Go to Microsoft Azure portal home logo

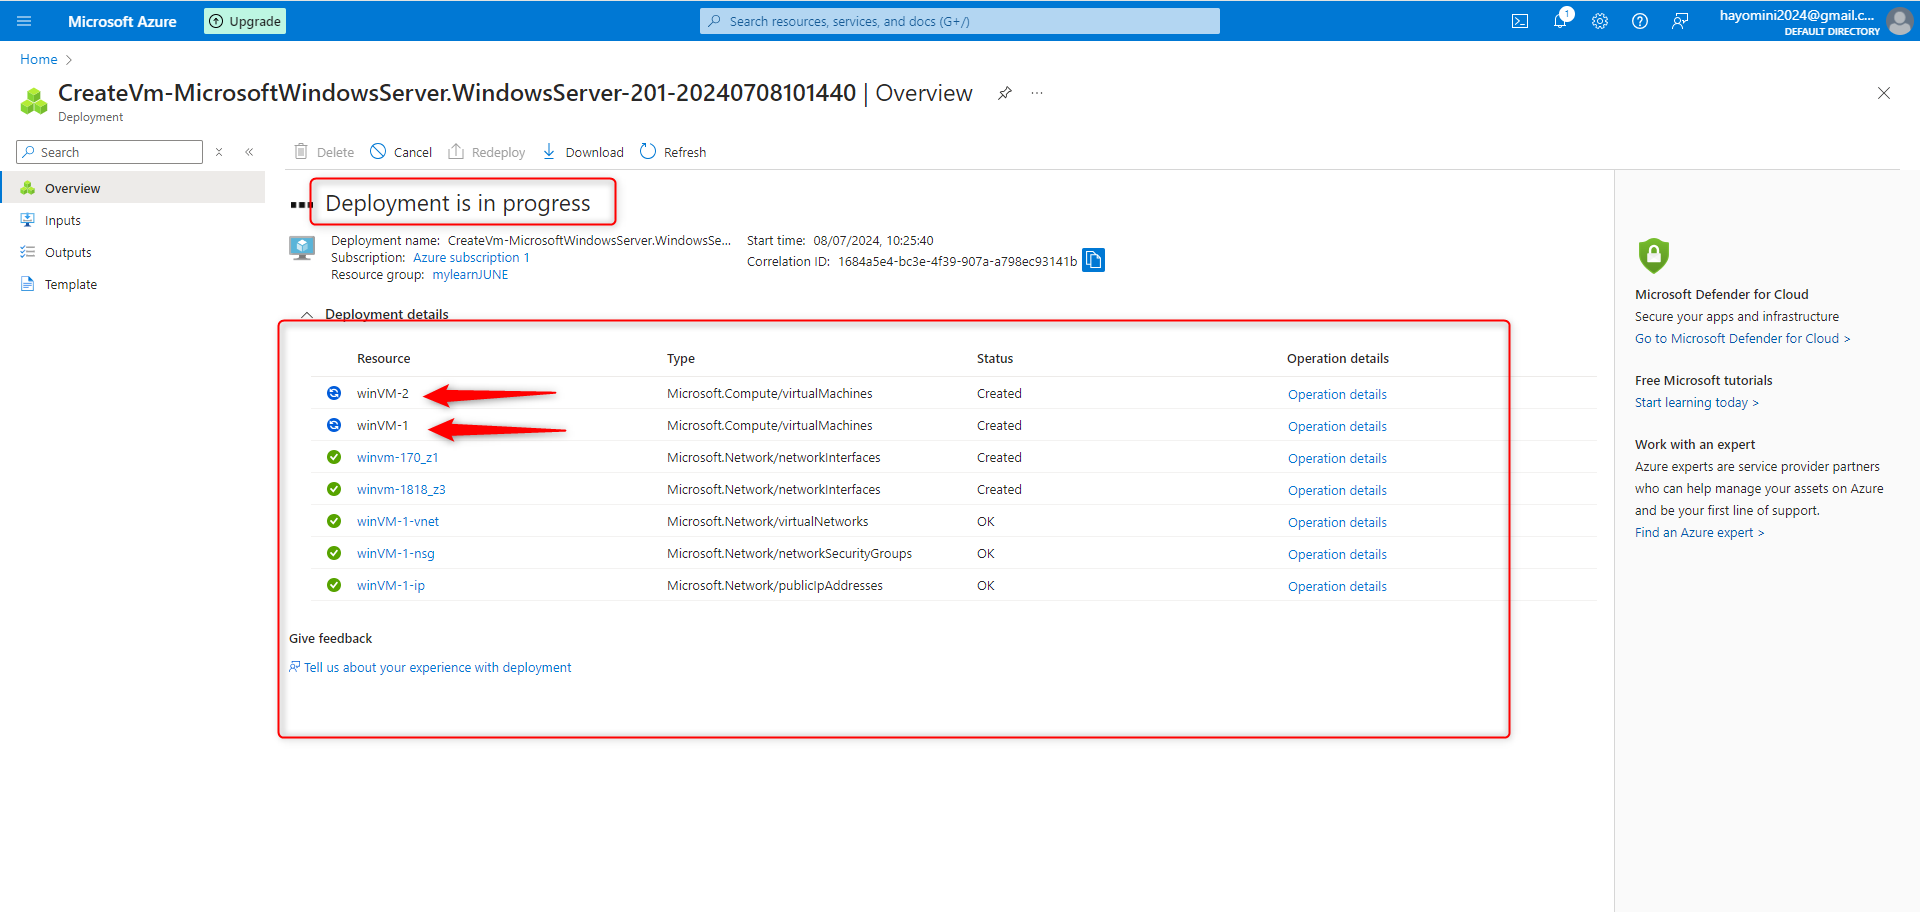[122, 21]
